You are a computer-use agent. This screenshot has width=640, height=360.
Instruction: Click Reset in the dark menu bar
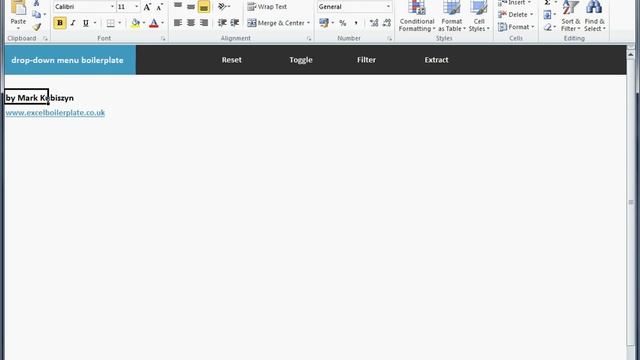(231, 60)
